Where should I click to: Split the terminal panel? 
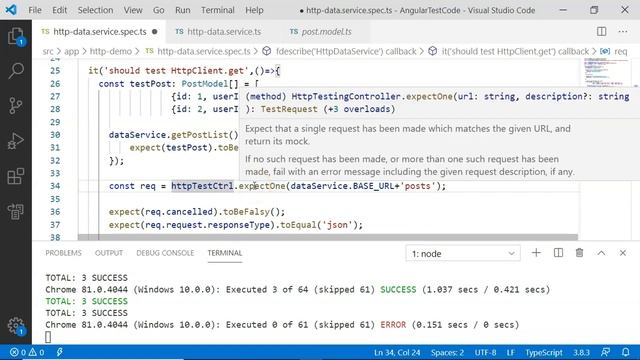coord(558,253)
